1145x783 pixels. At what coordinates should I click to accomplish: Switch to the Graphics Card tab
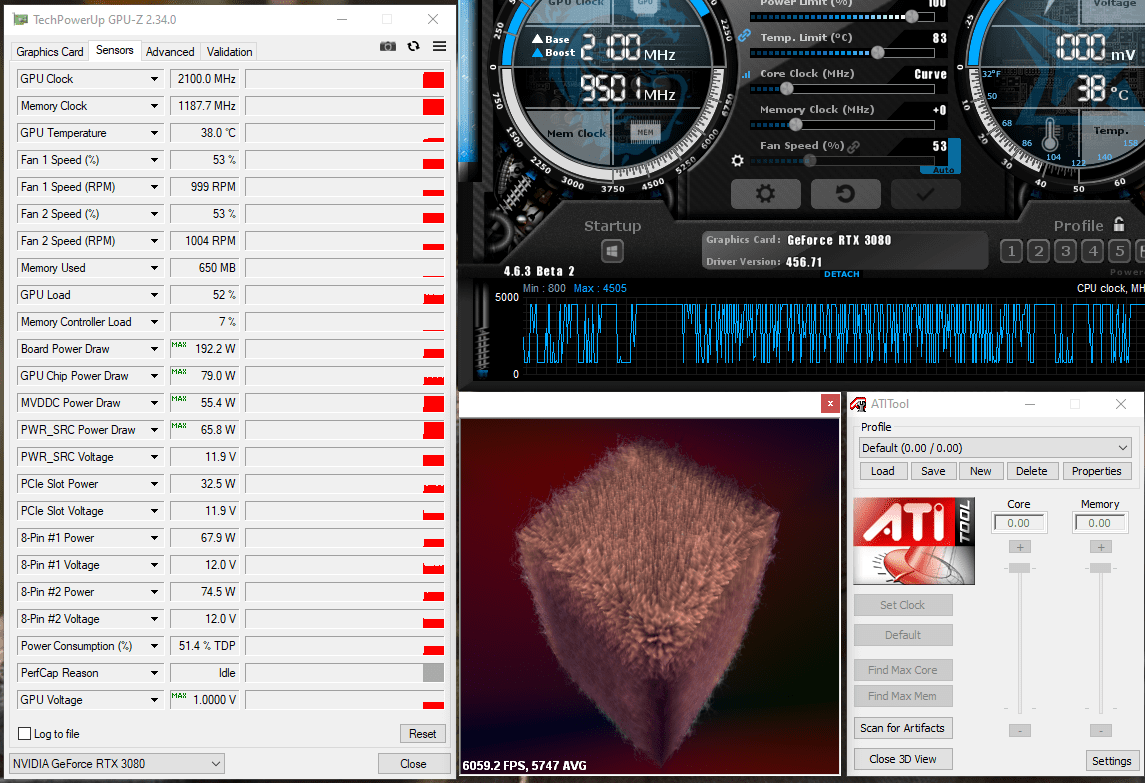[50, 52]
